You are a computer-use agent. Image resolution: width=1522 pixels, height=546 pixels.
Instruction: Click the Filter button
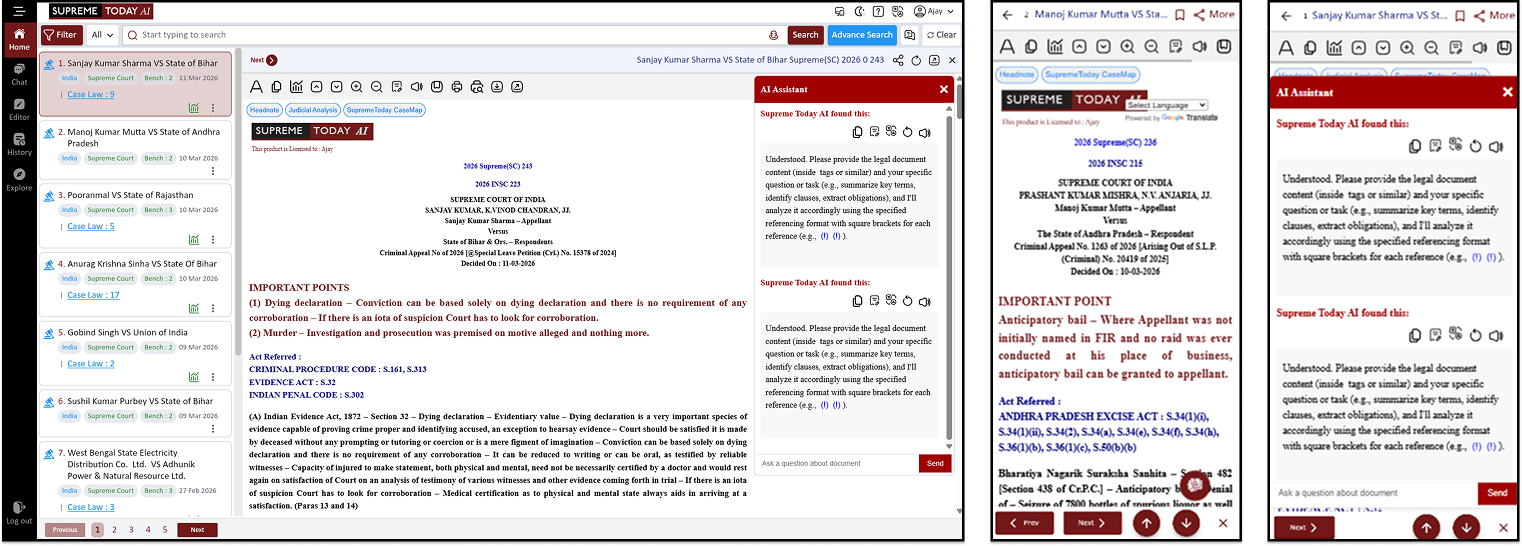[61, 35]
